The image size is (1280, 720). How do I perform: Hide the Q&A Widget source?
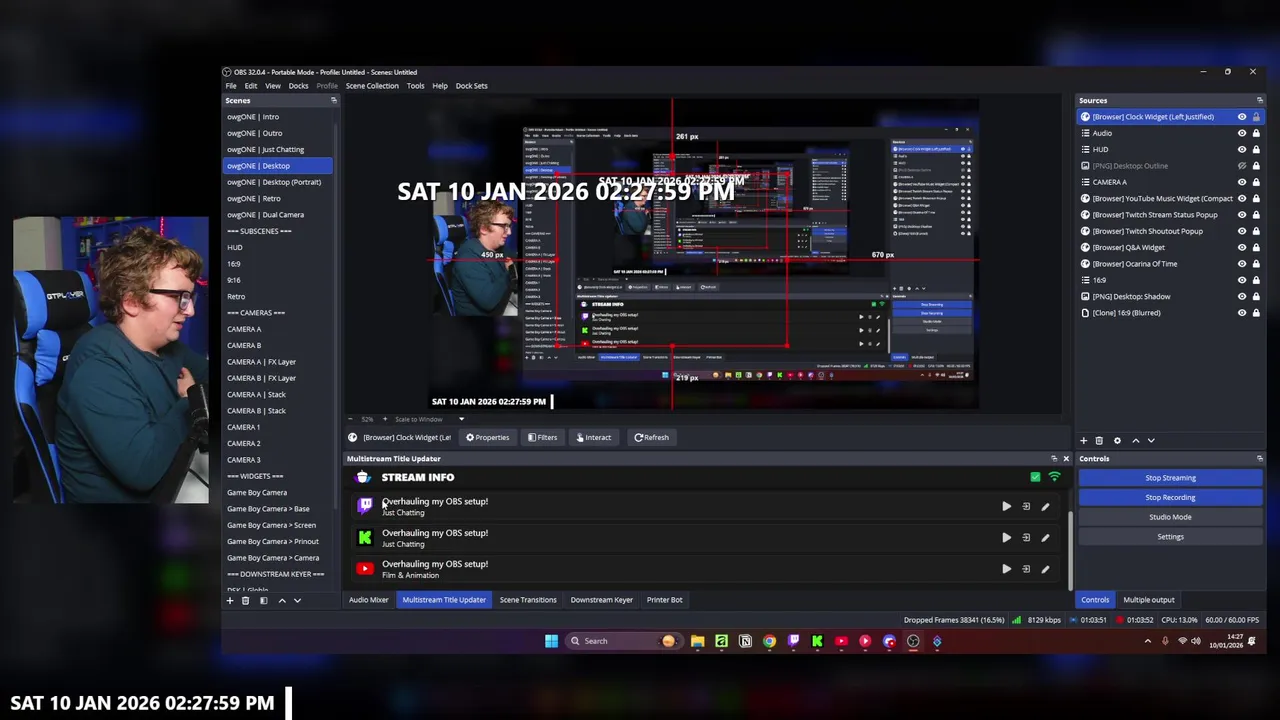[1242, 247]
